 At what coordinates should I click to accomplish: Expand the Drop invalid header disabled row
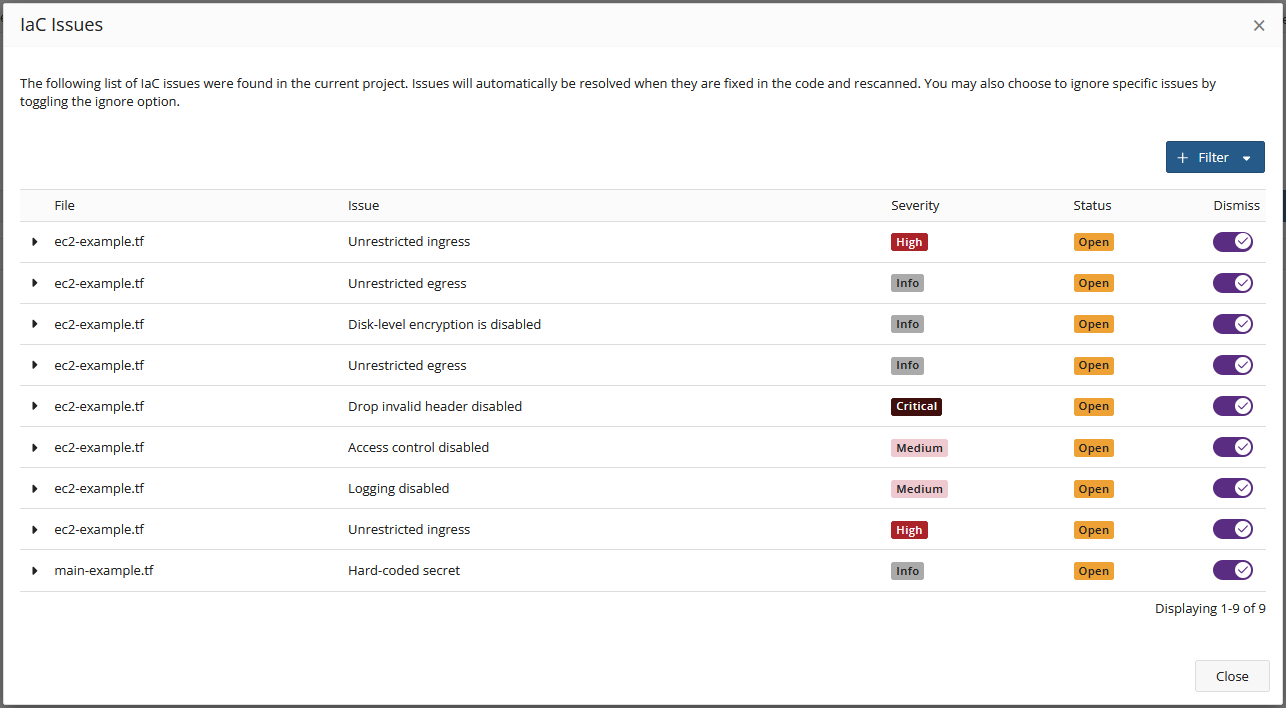(35, 406)
